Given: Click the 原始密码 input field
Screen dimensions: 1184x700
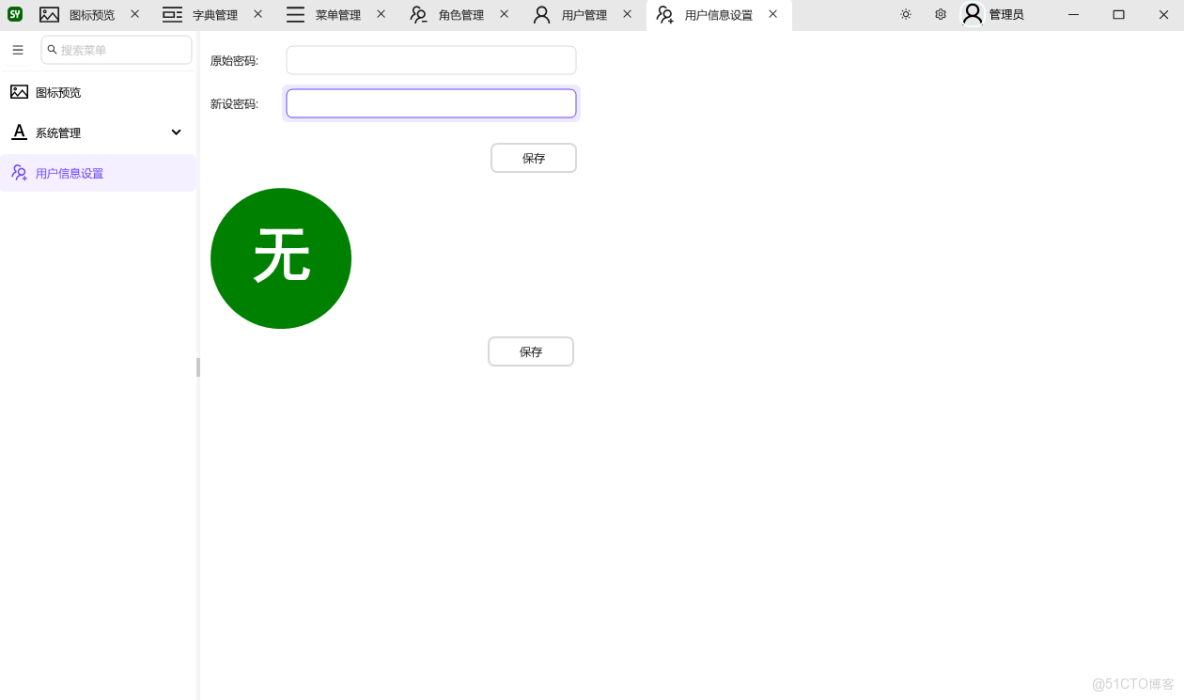Looking at the screenshot, I should click(430, 60).
